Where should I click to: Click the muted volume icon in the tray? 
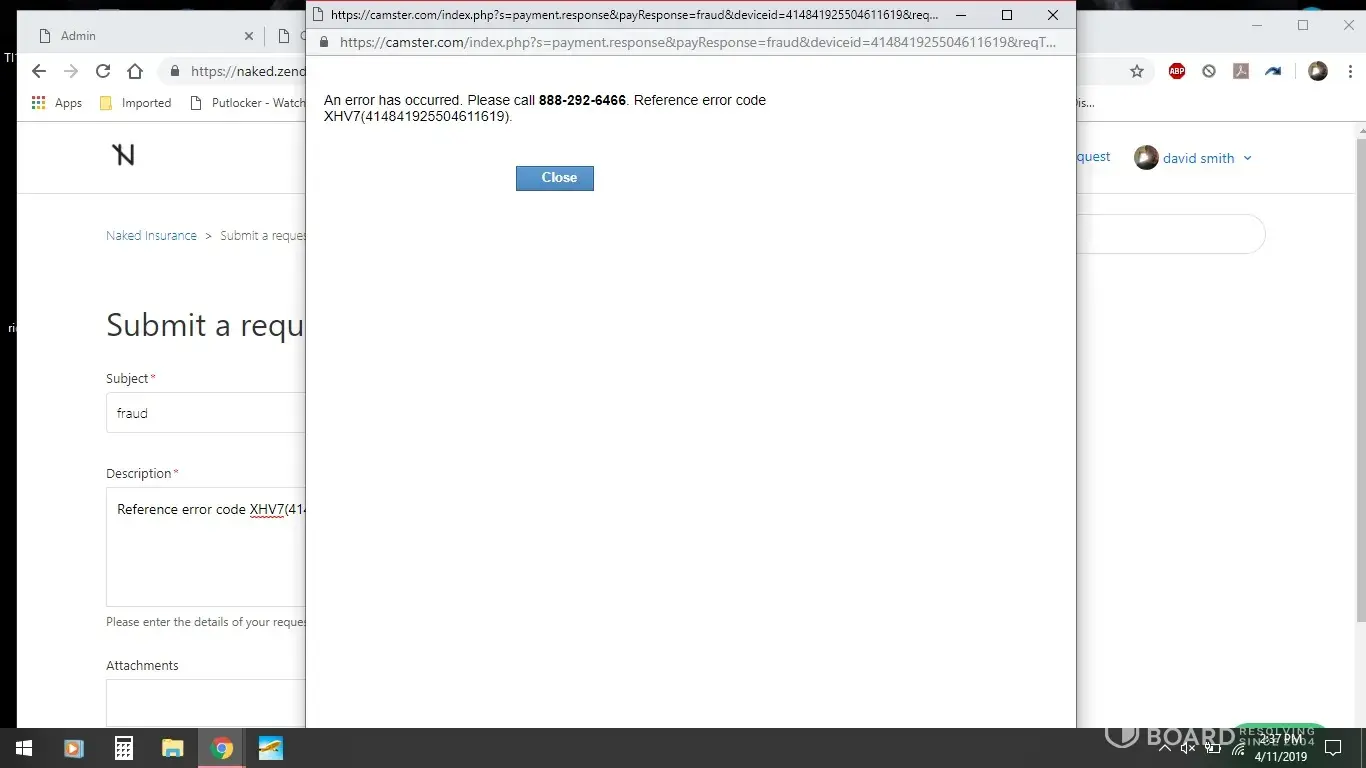click(x=1188, y=748)
